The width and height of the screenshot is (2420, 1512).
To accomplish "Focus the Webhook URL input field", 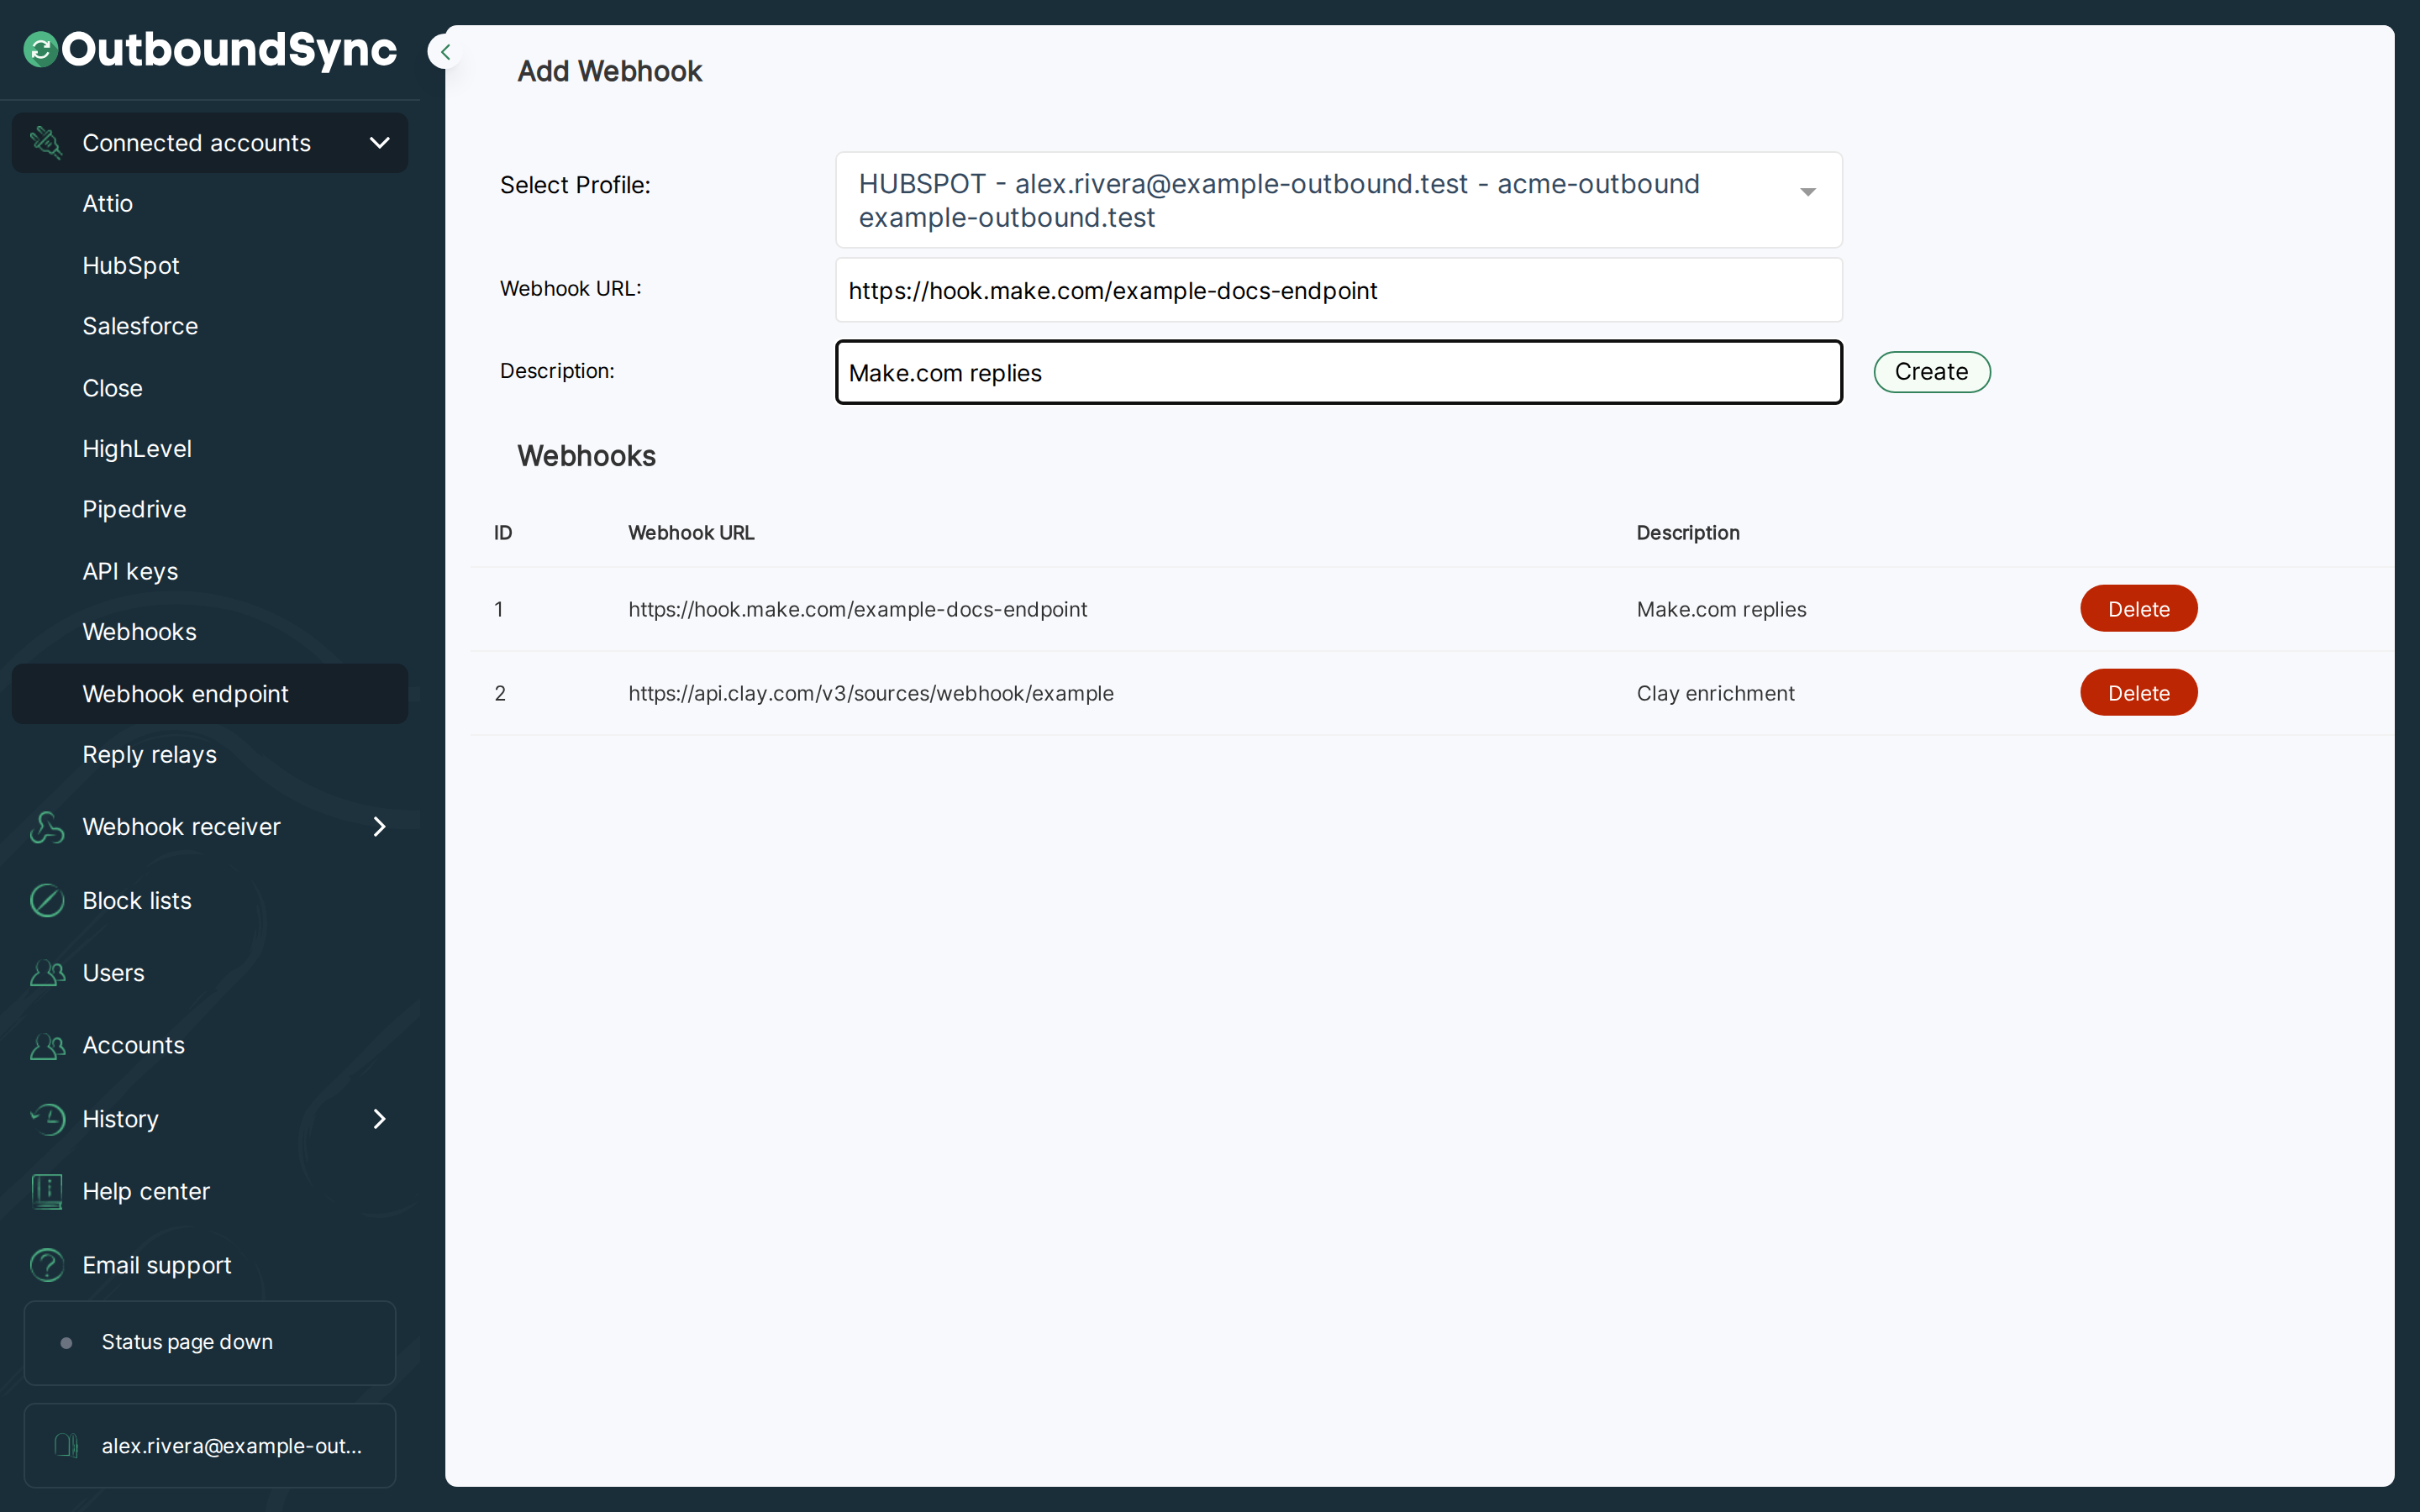I will [1338, 290].
